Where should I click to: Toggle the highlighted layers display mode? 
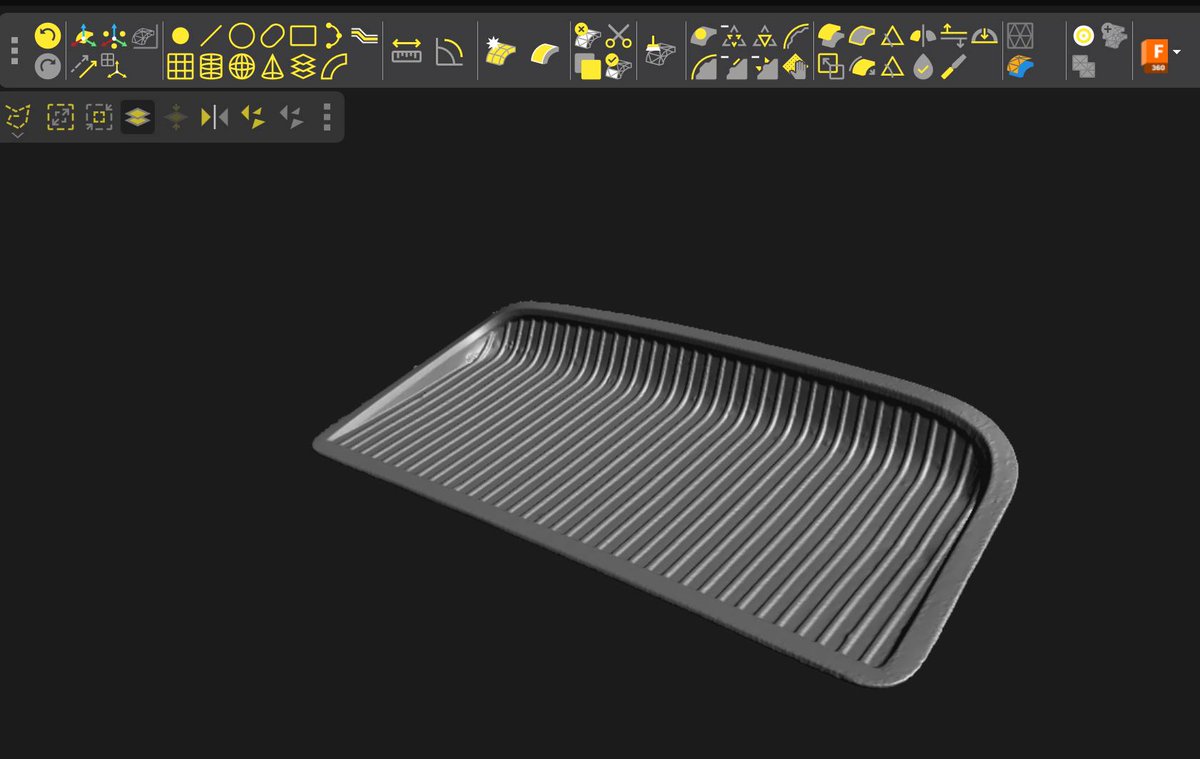(136, 117)
